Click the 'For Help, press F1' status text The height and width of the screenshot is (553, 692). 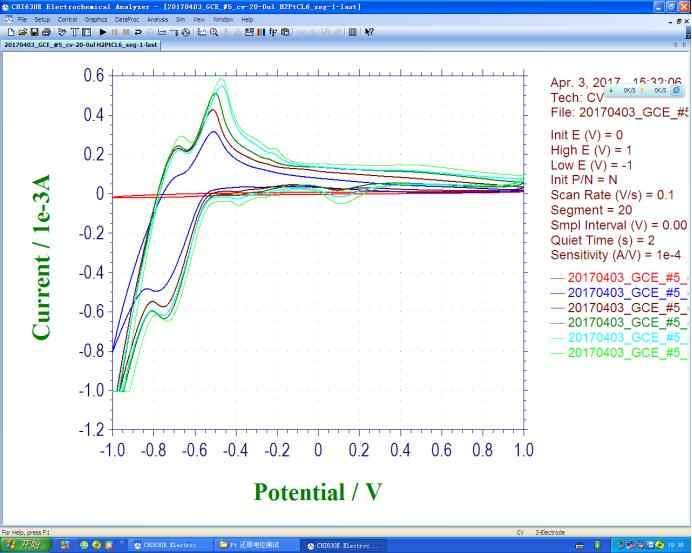point(26,532)
